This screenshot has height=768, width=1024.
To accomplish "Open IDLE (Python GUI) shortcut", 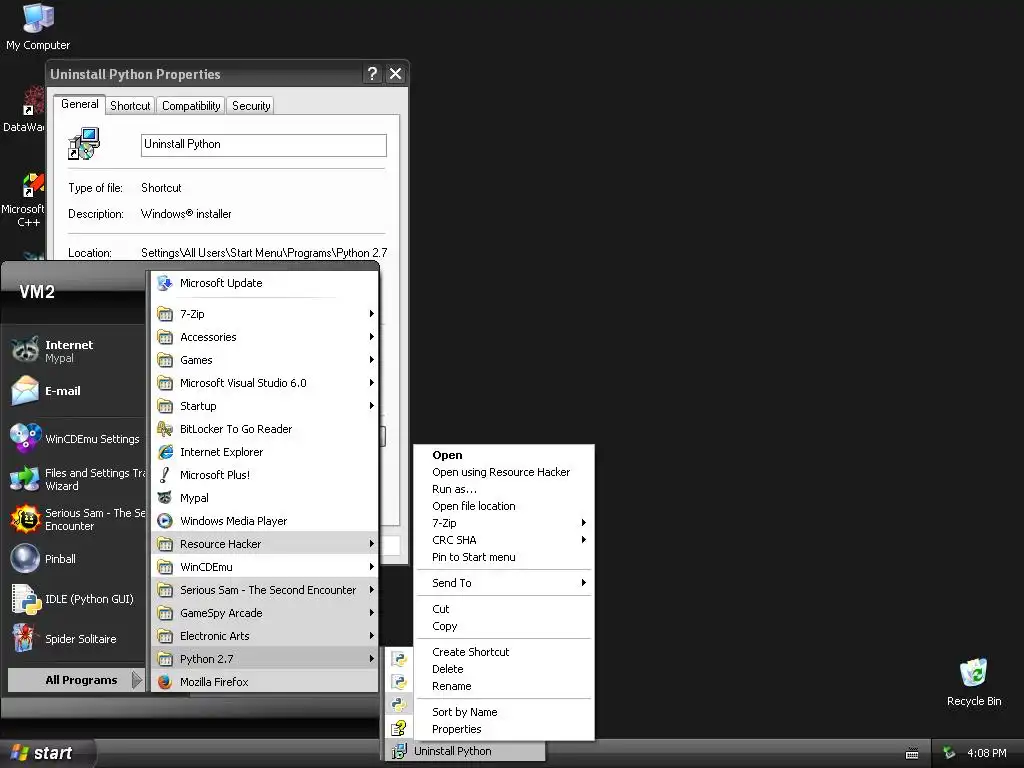I will (73, 599).
